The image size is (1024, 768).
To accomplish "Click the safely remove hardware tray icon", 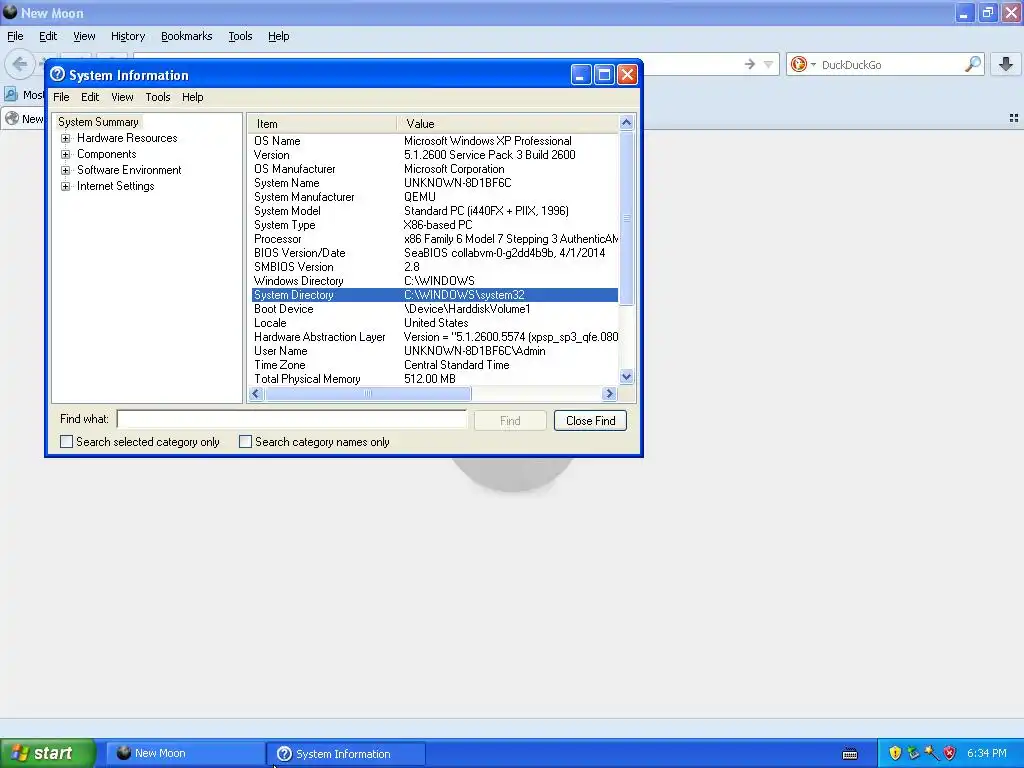I will click(x=913, y=753).
